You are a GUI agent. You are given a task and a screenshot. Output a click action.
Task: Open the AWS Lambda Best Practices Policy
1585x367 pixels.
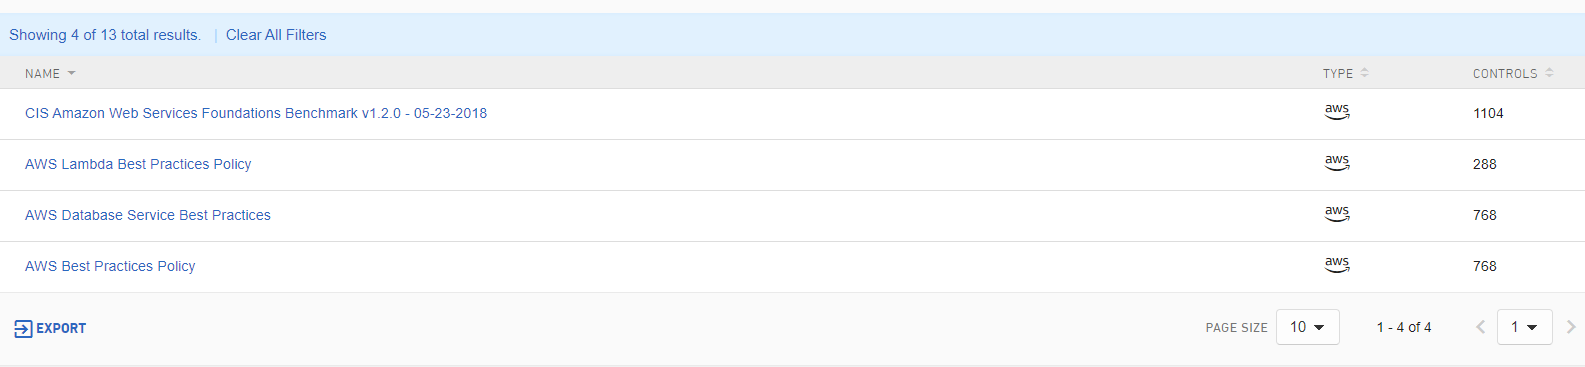[138, 164]
